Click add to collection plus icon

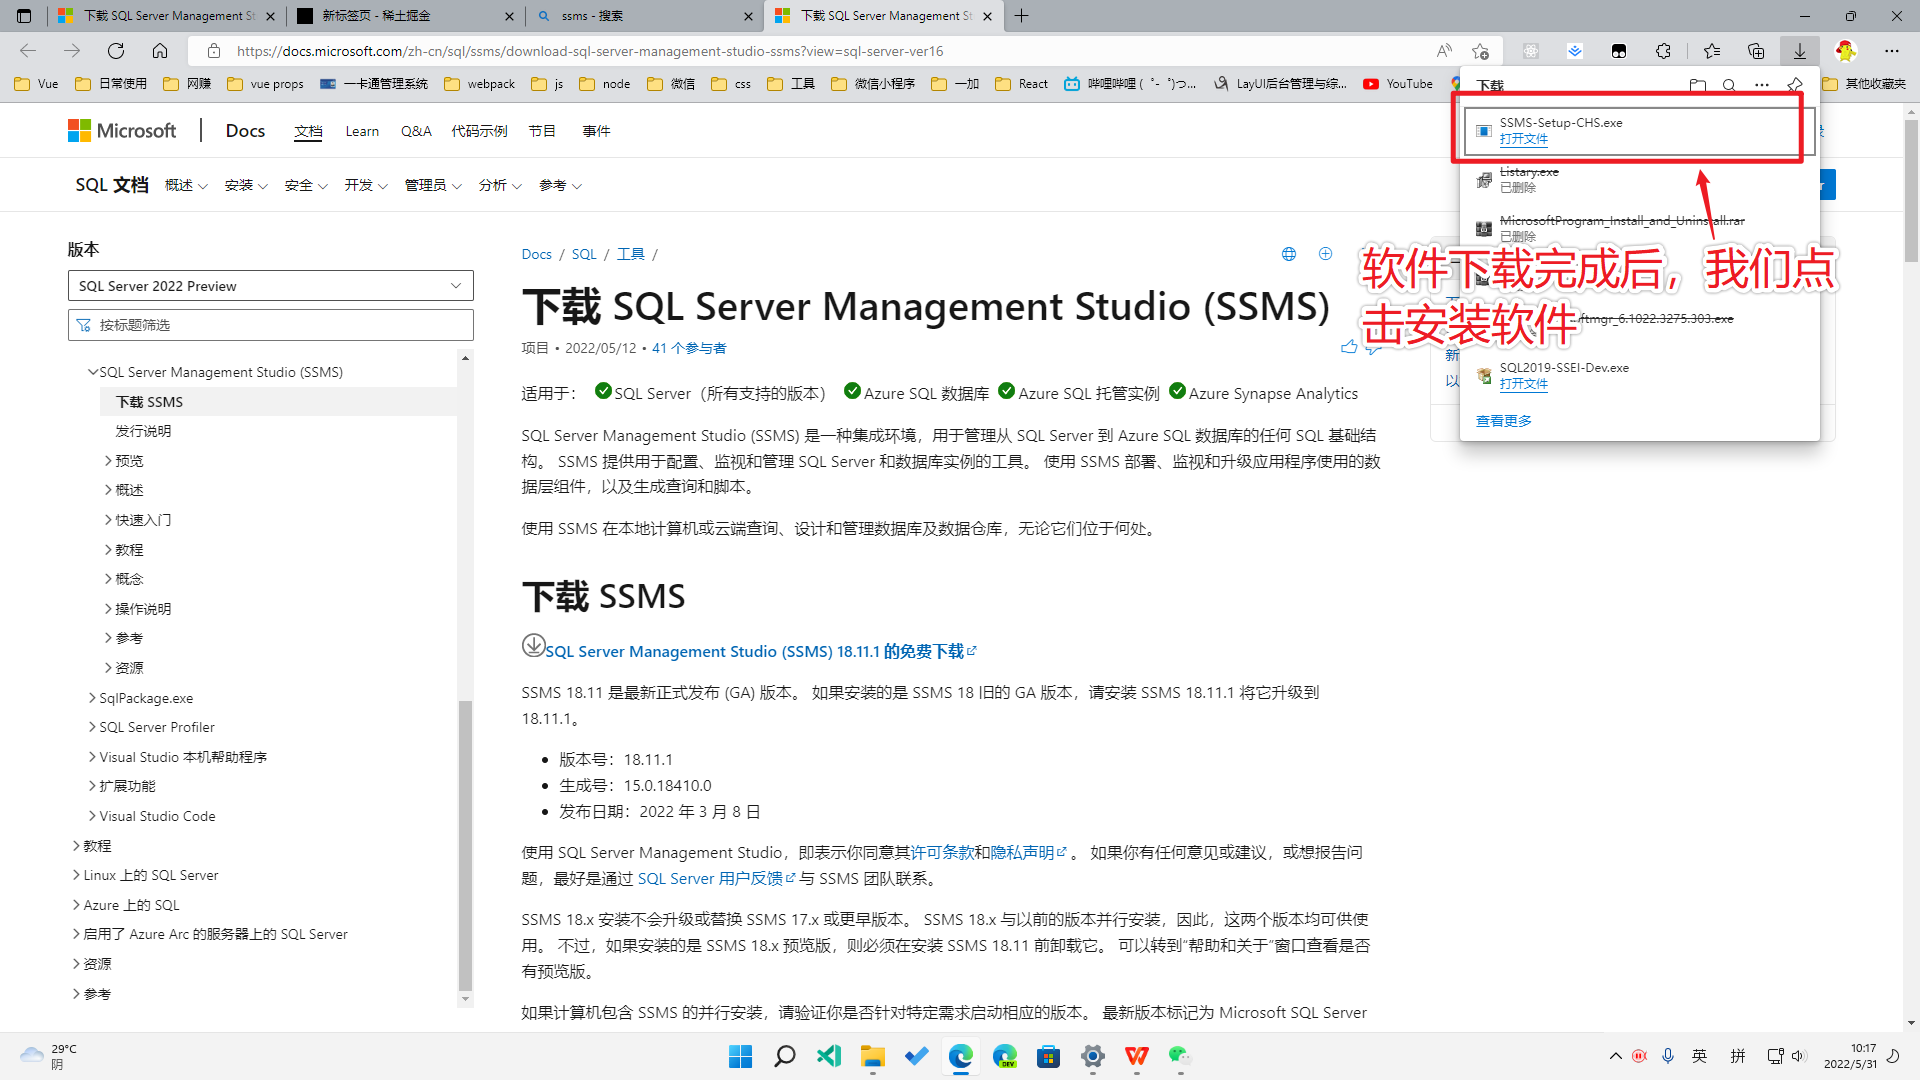(x=1326, y=254)
